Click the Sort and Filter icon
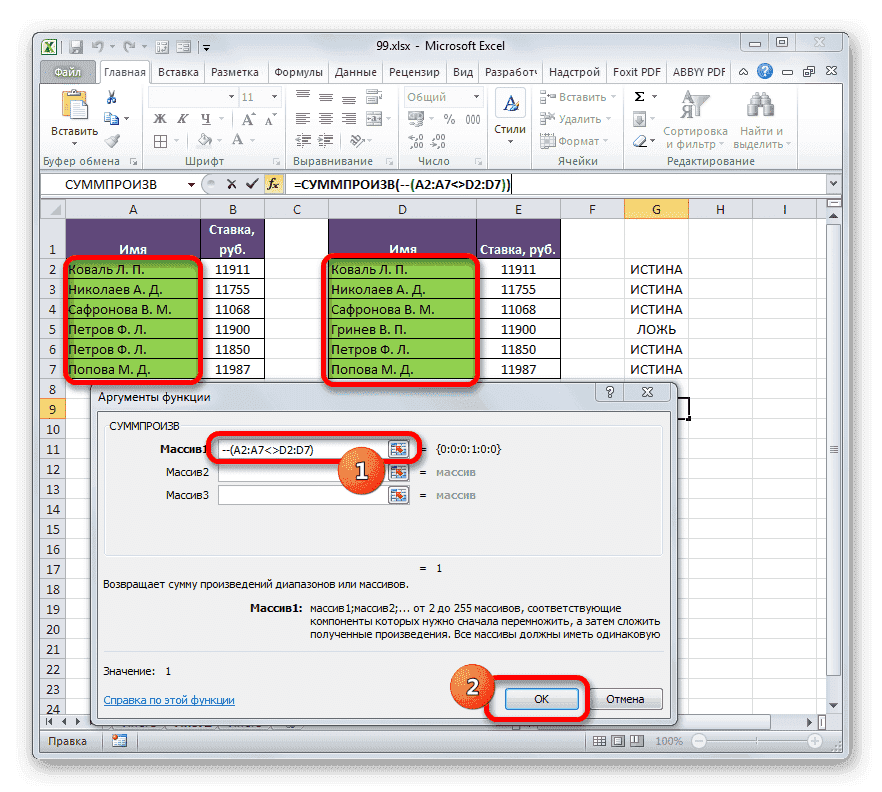 point(695,103)
